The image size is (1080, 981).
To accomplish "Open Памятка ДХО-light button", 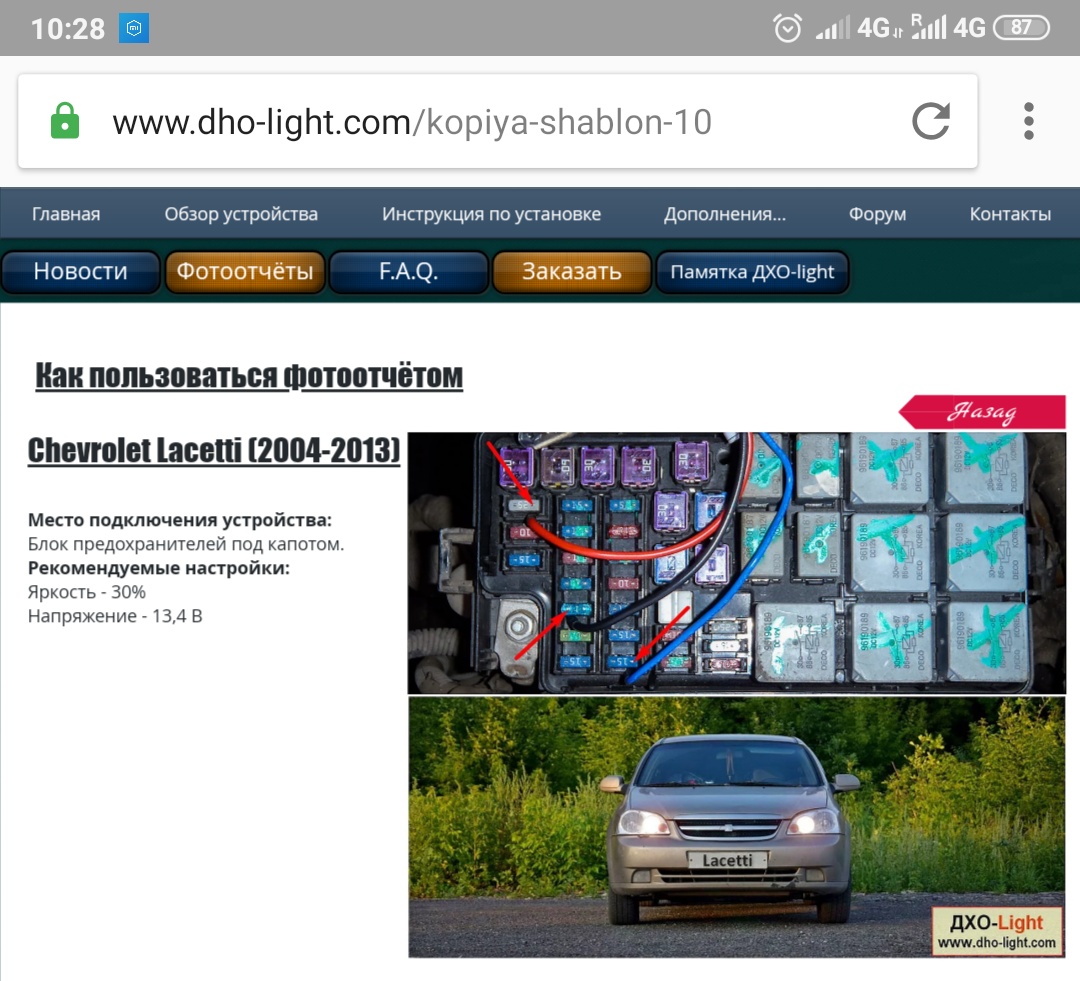I will click(x=752, y=272).
